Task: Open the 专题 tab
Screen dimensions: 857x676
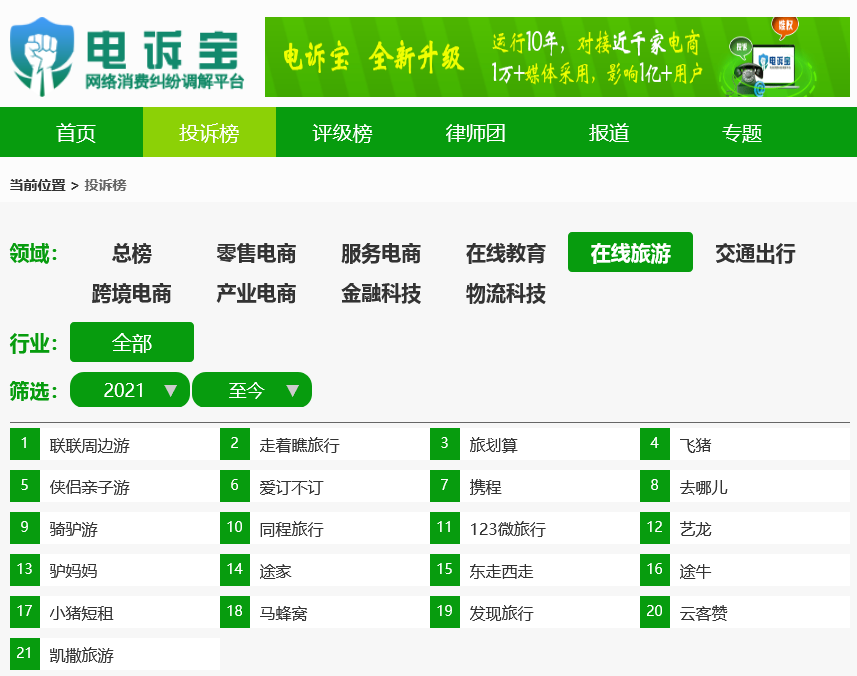Action: click(x=742, y=133)
